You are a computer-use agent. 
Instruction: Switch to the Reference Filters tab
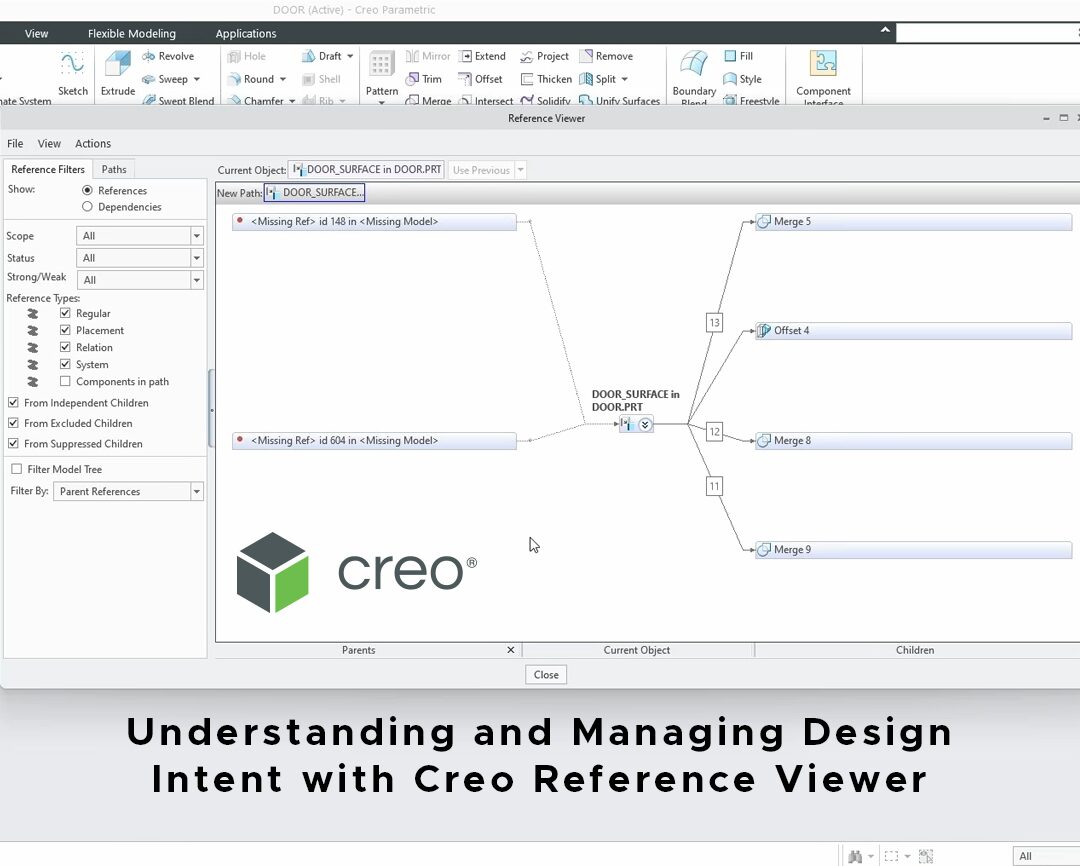pos(48,169)
